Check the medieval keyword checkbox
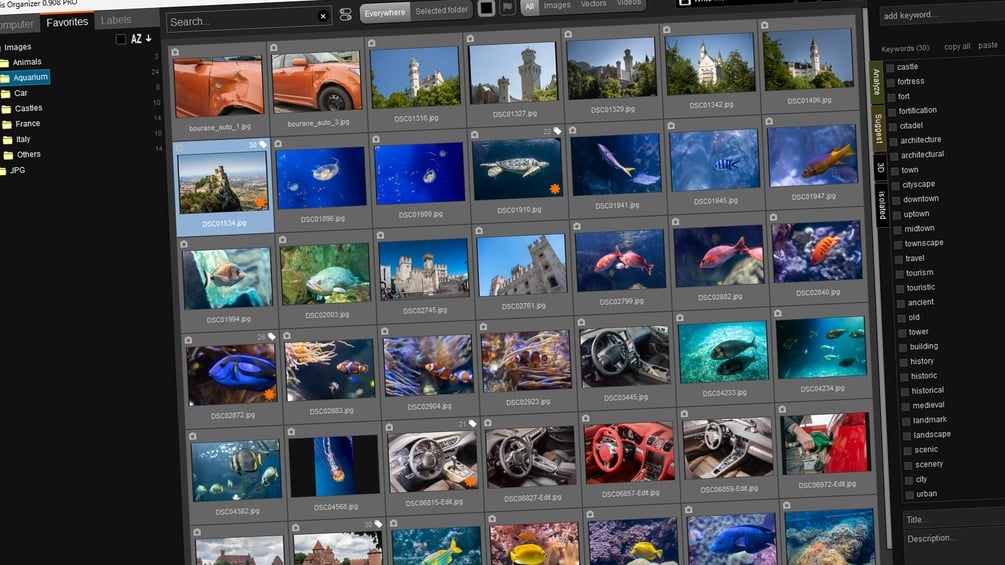The image size is (1005, 565). [x=906, y=406]
